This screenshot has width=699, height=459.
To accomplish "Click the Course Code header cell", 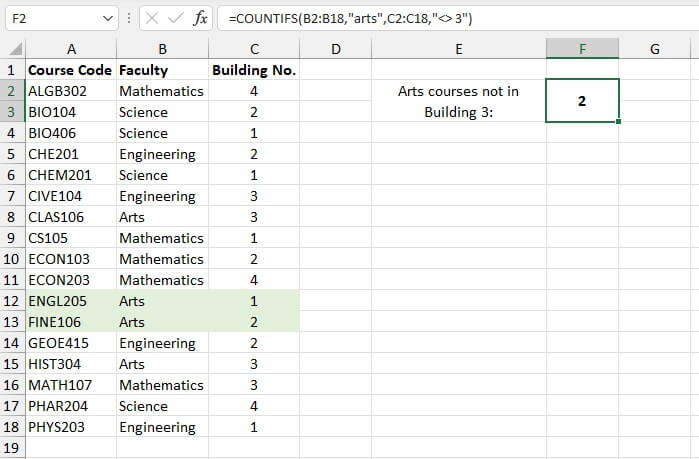I will (70, 70).
